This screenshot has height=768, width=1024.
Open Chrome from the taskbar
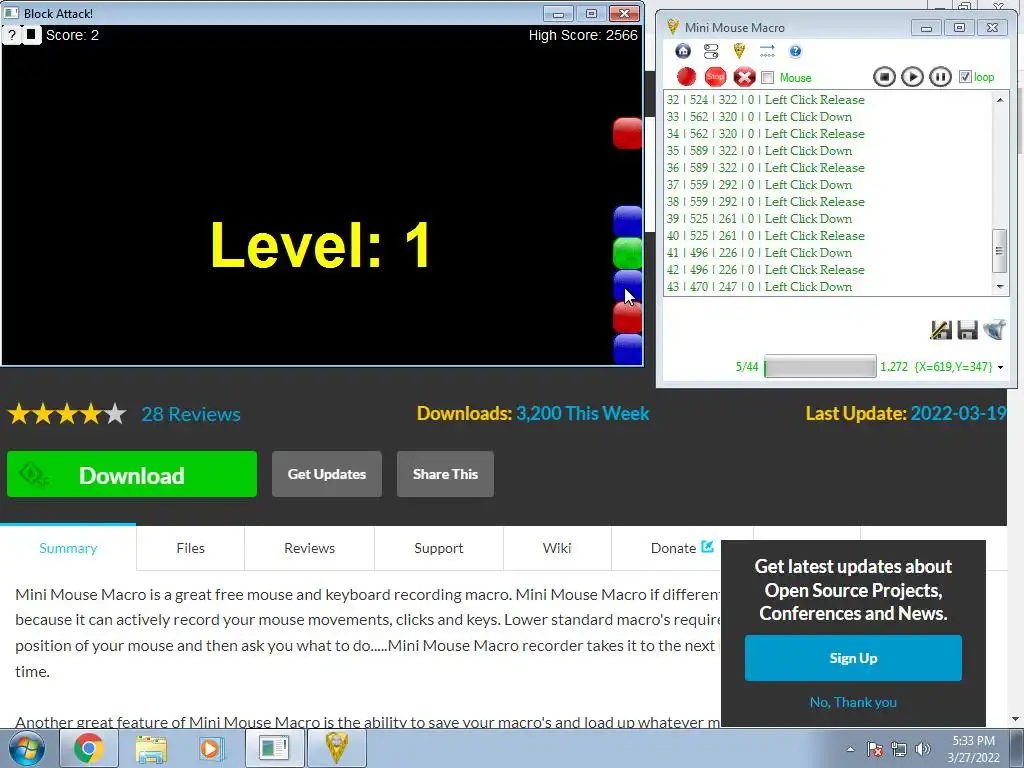coord(89,748)
